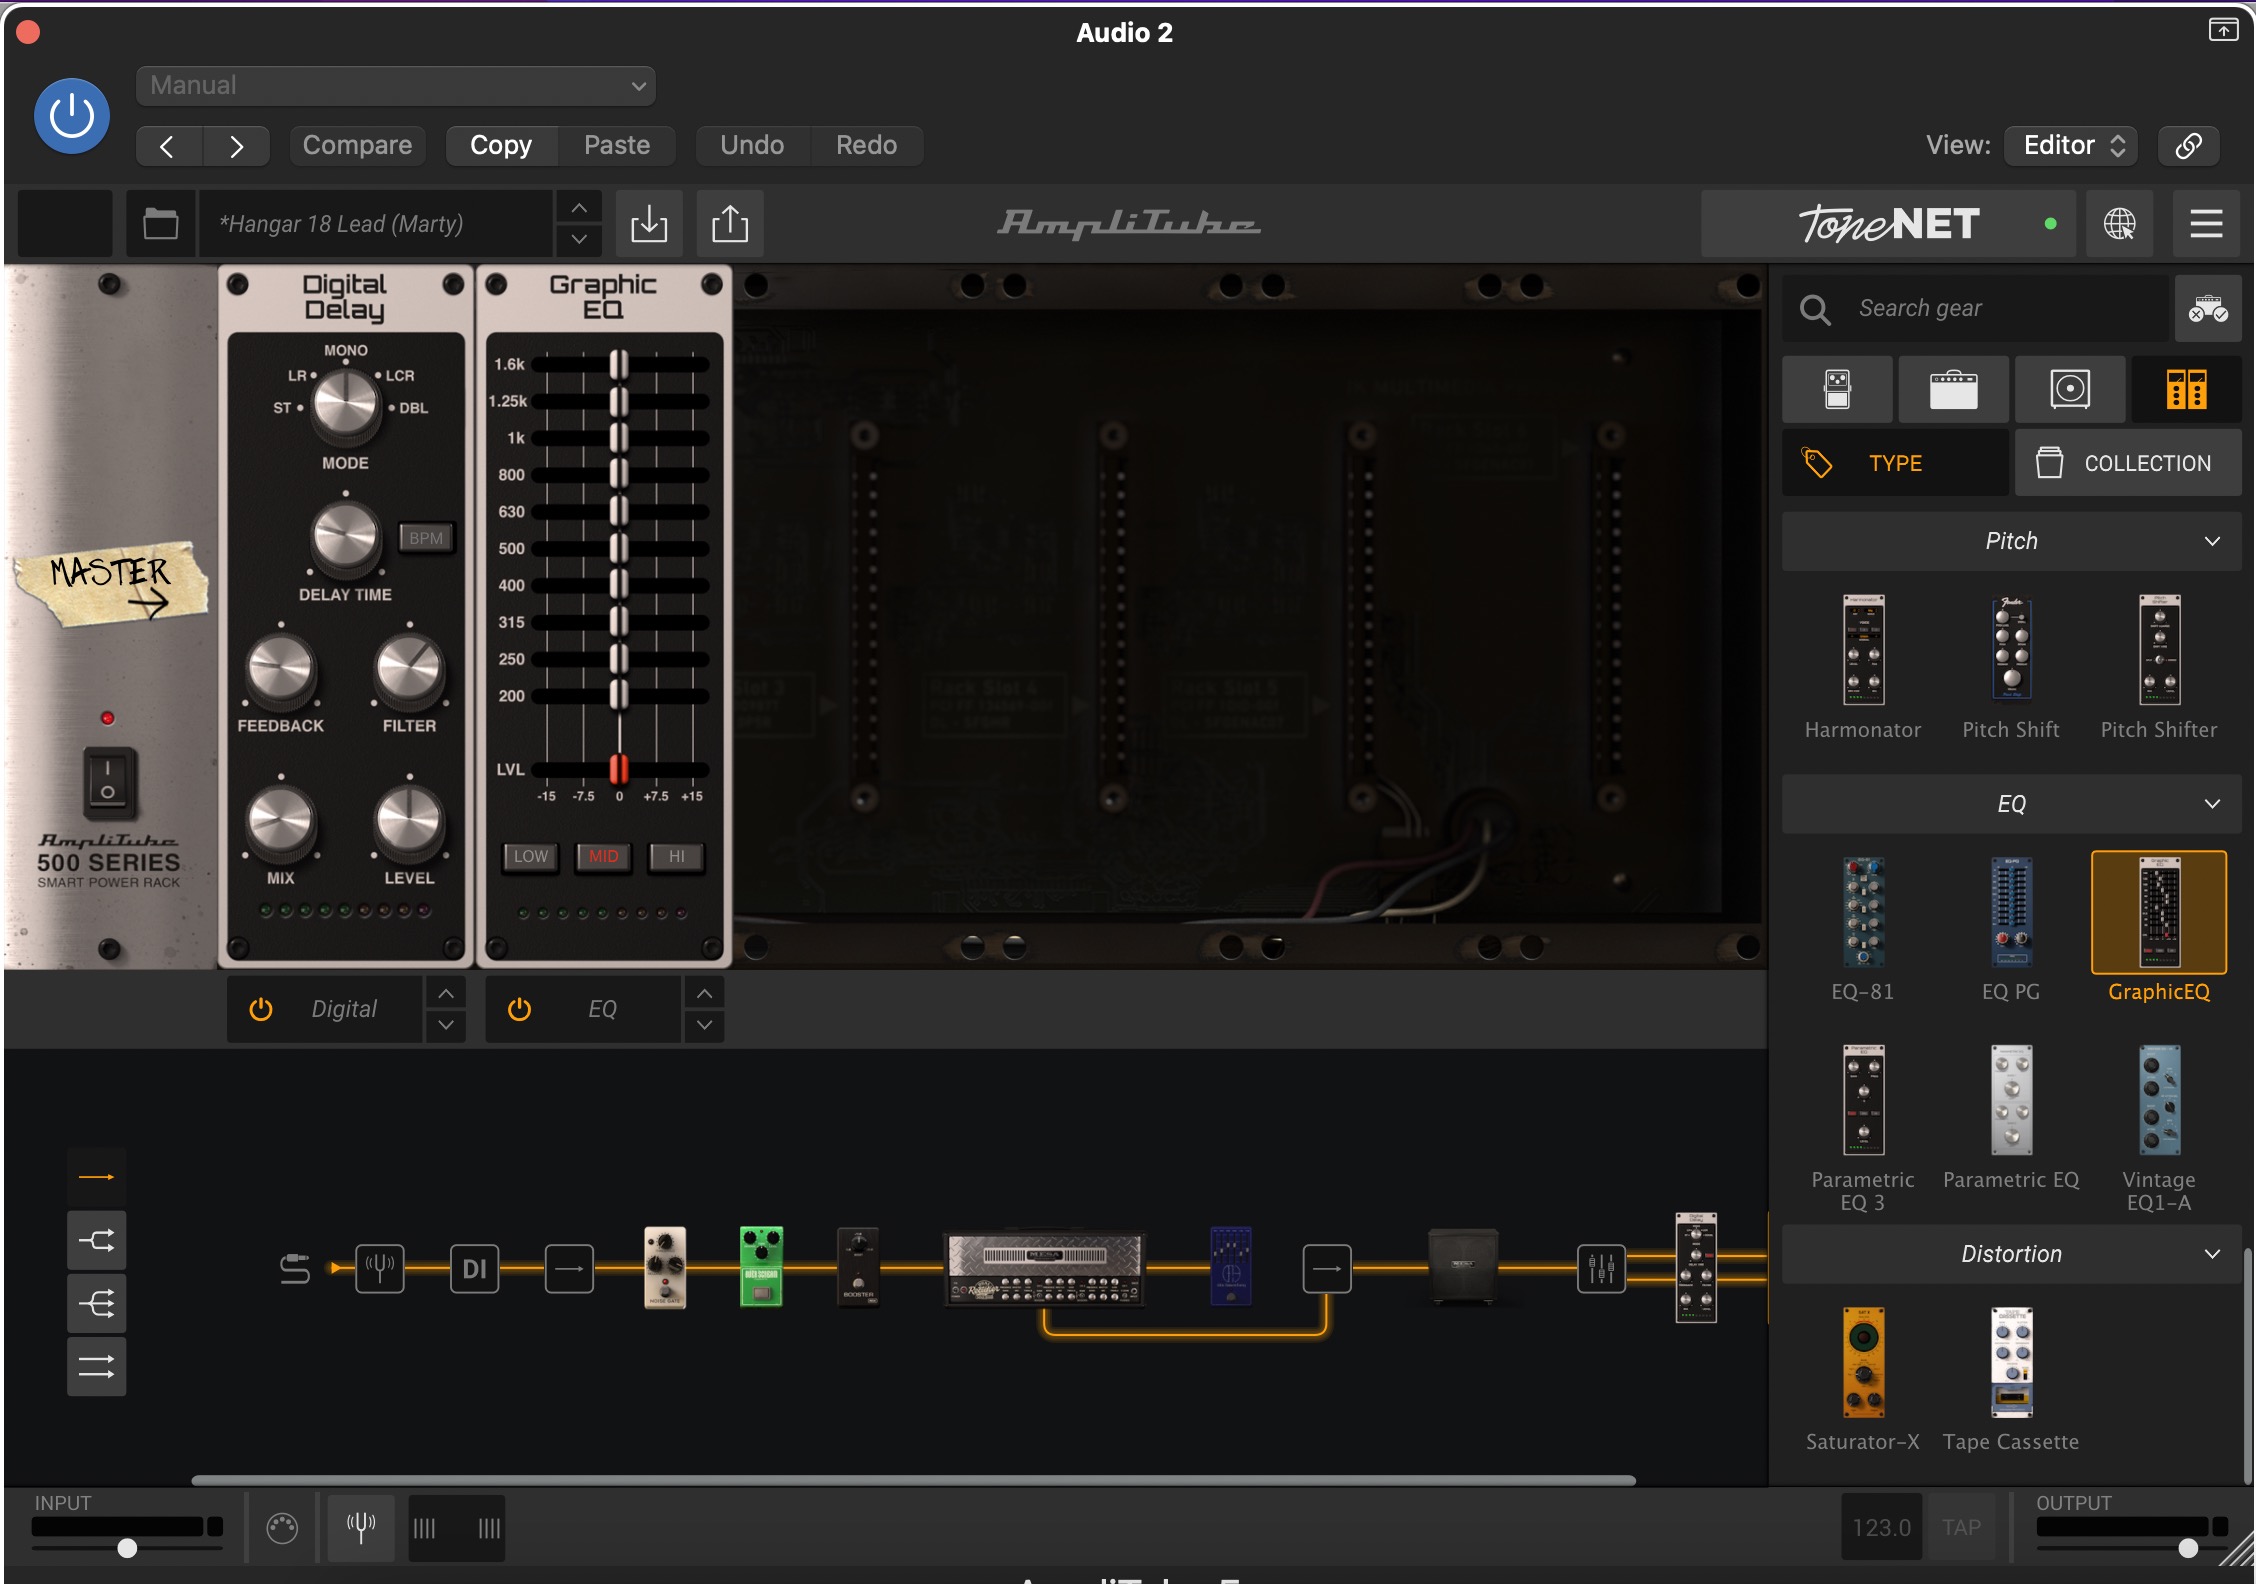Open the tuner icon in the bottom bar
Image resolution: width=2256 pixels, height=1584 pixels.
[x=361, y=1527]
